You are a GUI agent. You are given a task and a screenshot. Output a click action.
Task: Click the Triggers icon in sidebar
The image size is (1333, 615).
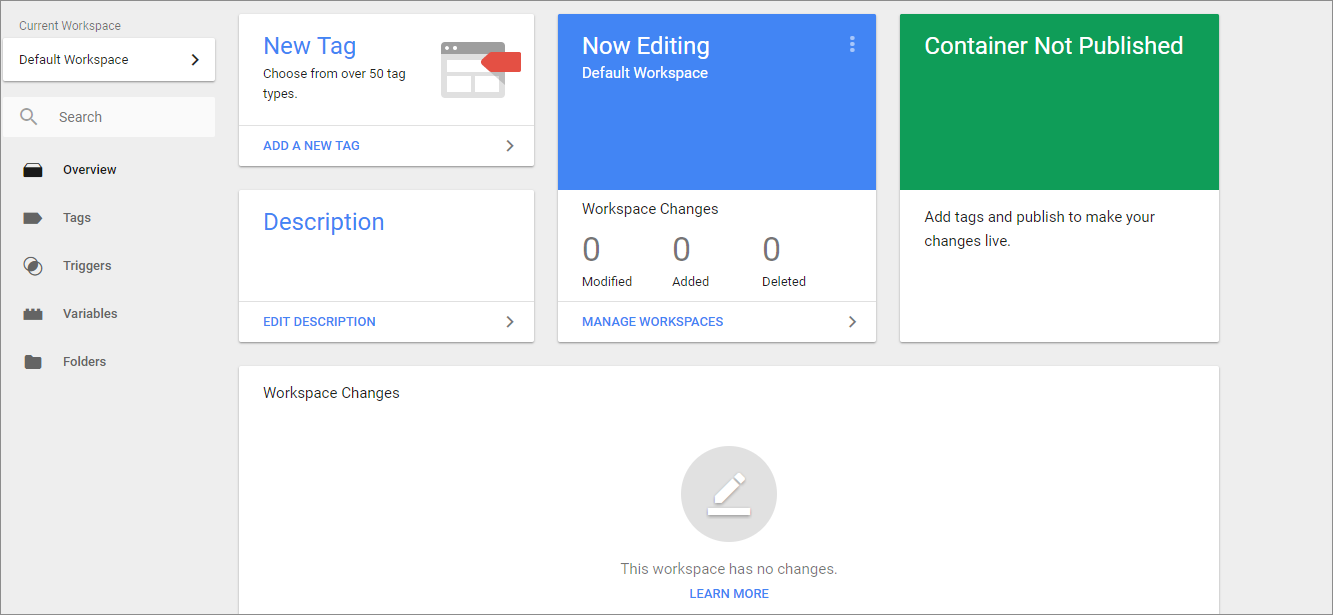tap(33, 265)
